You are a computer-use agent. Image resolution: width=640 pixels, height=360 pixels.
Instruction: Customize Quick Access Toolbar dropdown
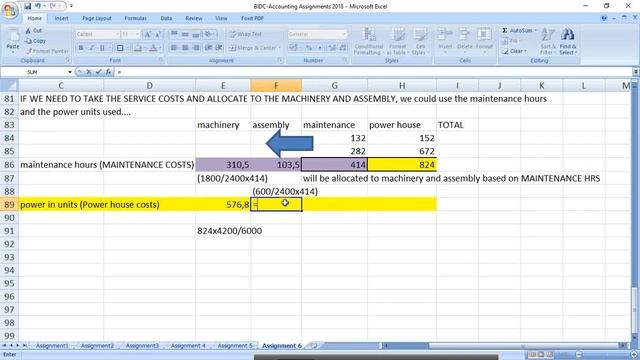coord(71,6)
